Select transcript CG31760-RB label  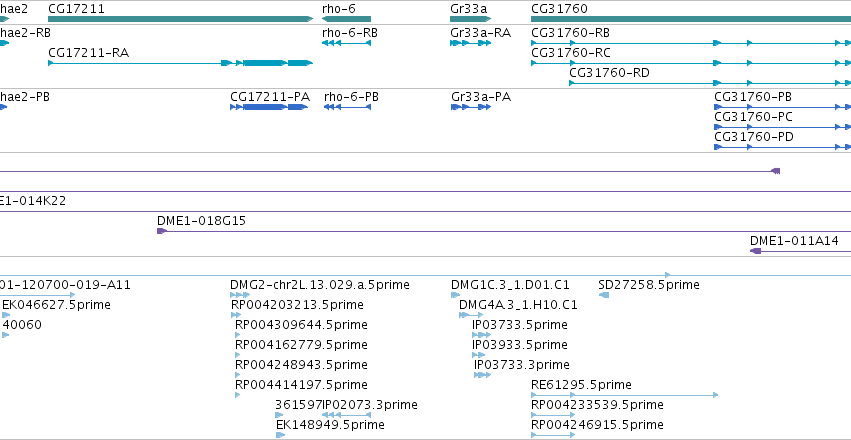tap(570, 33)
